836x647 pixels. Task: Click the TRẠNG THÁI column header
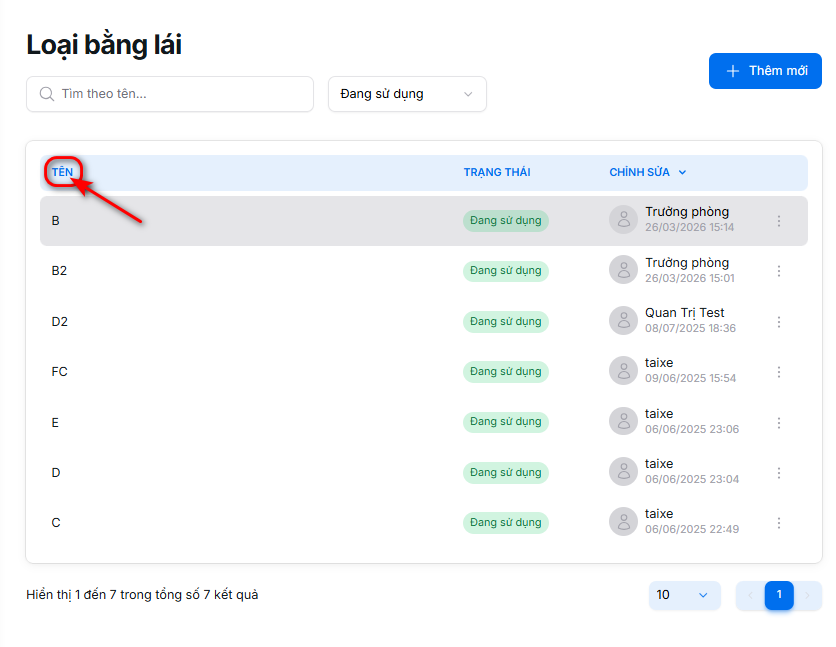(x=496, y=172)
